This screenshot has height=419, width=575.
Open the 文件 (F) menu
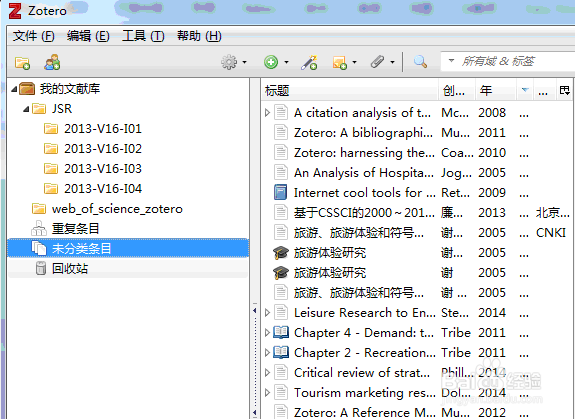33,36
